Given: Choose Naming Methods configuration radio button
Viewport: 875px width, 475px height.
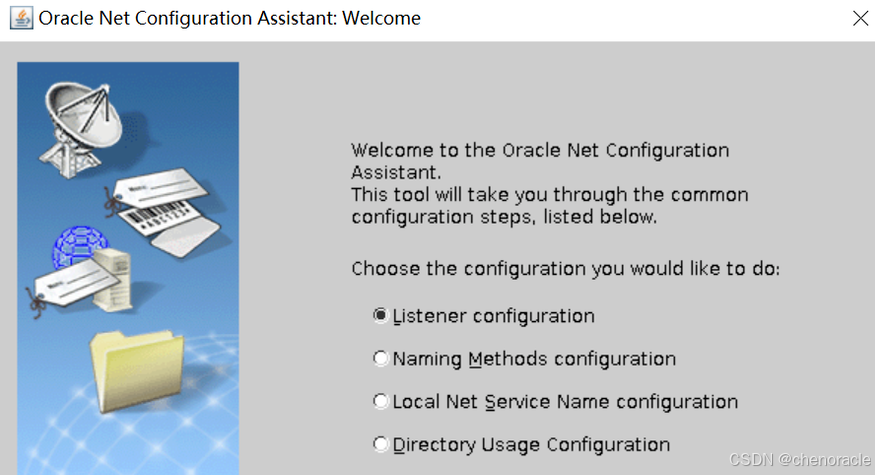Looking at the screenshot, I should coord(380,358).
